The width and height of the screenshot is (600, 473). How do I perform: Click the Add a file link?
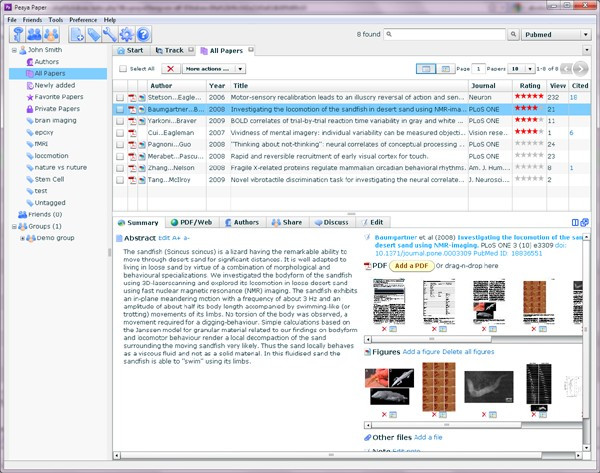(x=428, y=437)
